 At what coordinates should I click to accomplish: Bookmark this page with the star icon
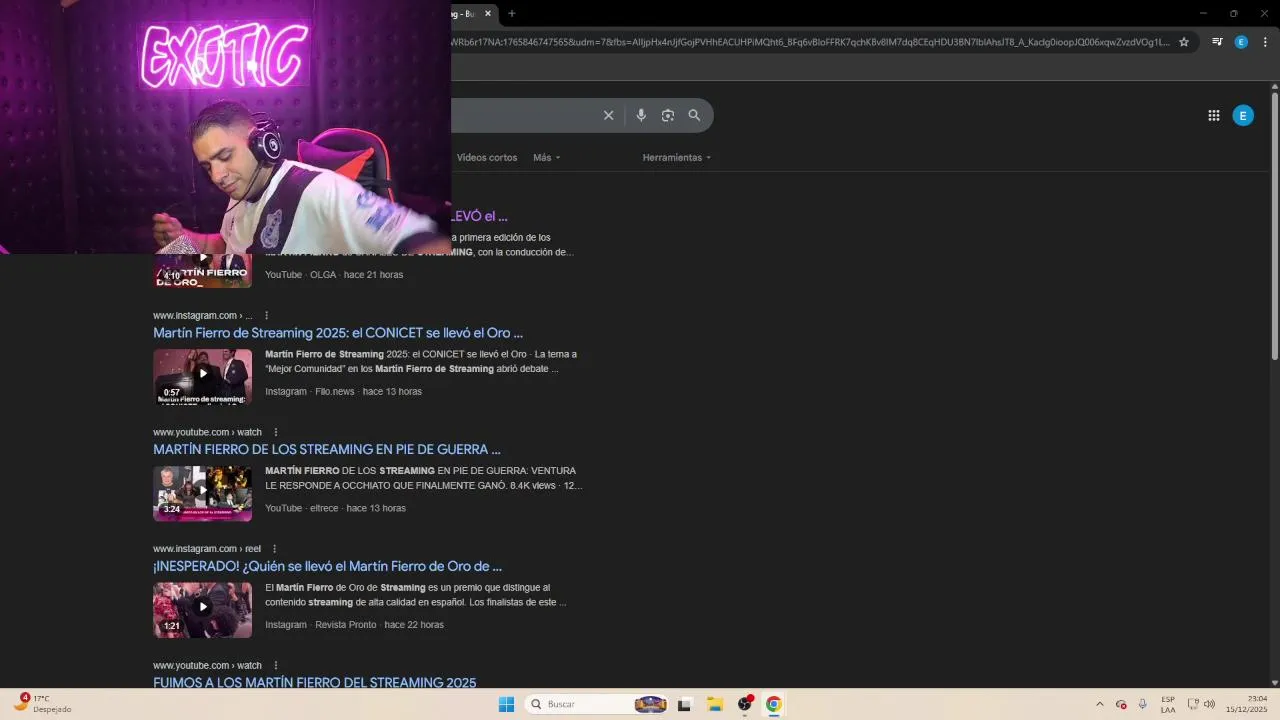pos(1184,42)
